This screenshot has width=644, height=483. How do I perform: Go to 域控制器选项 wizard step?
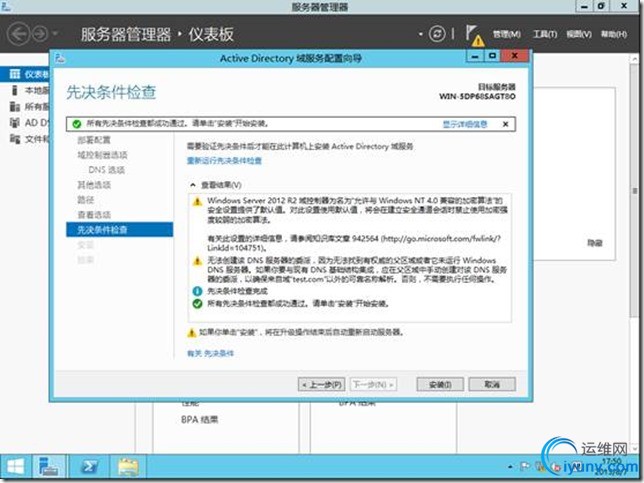click(x=102, y=155)
